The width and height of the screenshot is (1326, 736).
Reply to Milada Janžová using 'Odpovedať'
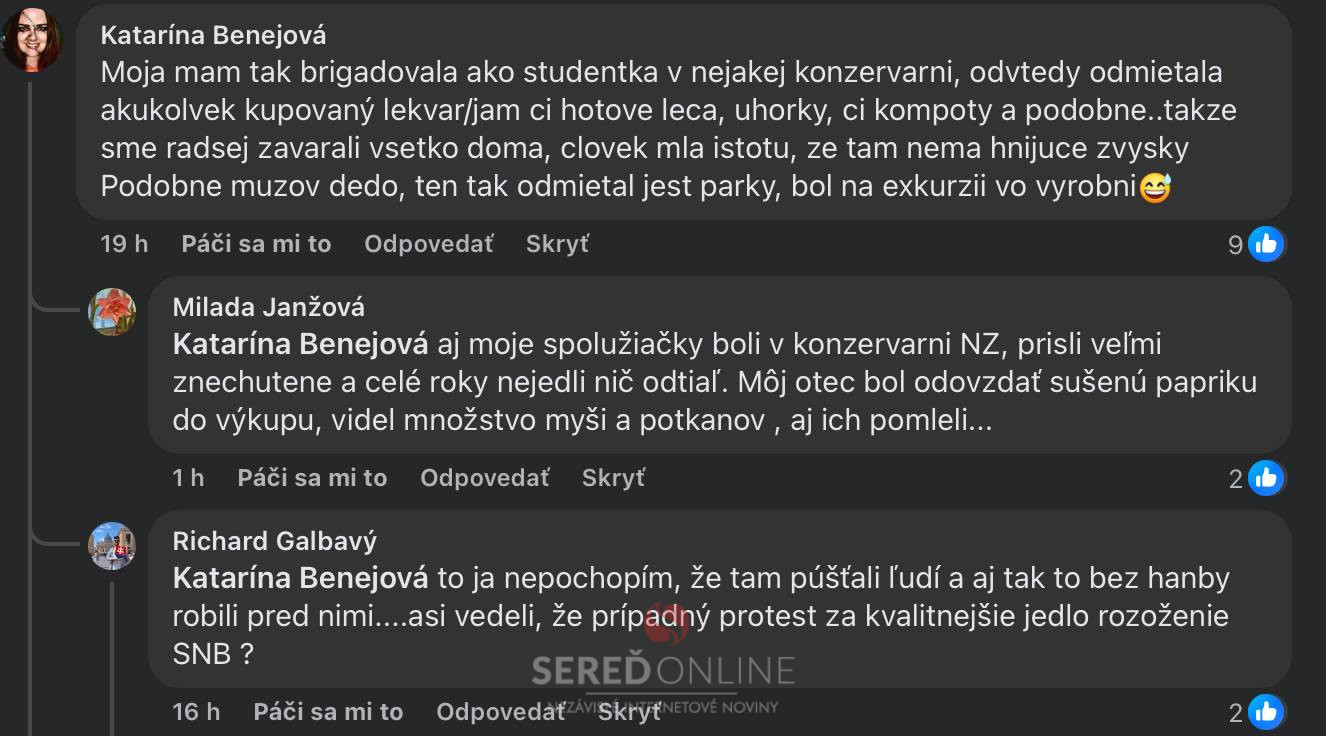click(484, 478)
